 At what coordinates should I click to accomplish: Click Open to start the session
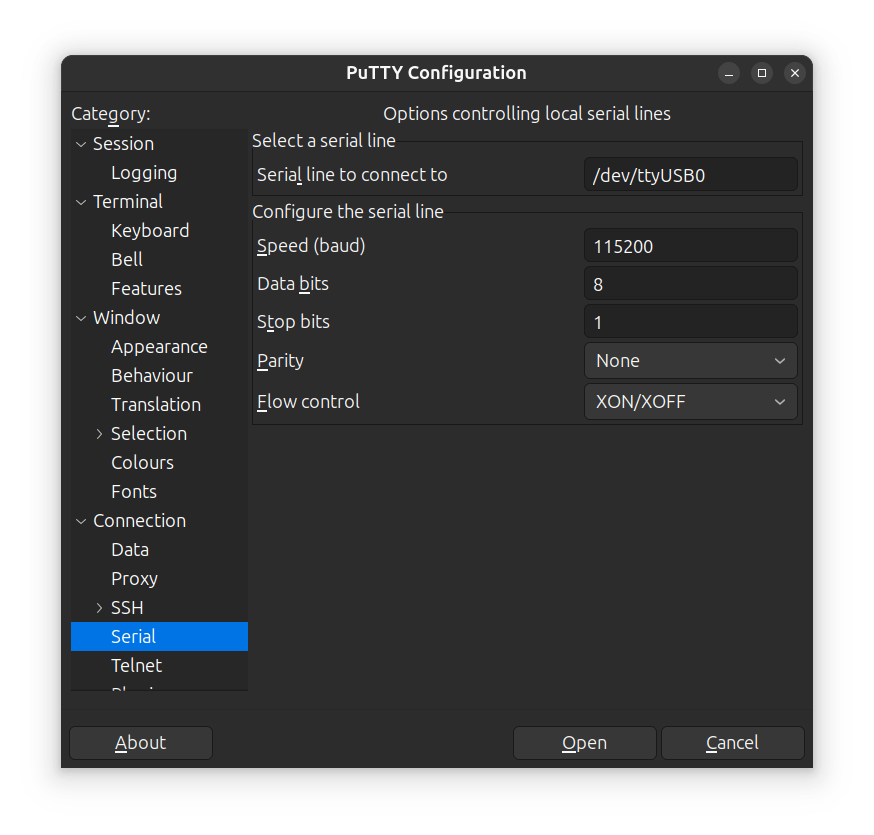tap(585, 743)
